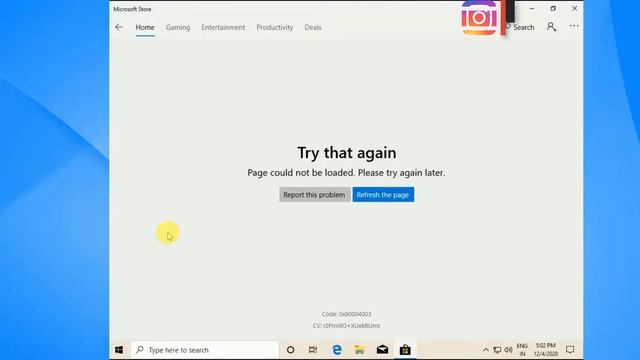640x360 pixels.
Task: Click the Type here to search box
Action: [205, 350]
